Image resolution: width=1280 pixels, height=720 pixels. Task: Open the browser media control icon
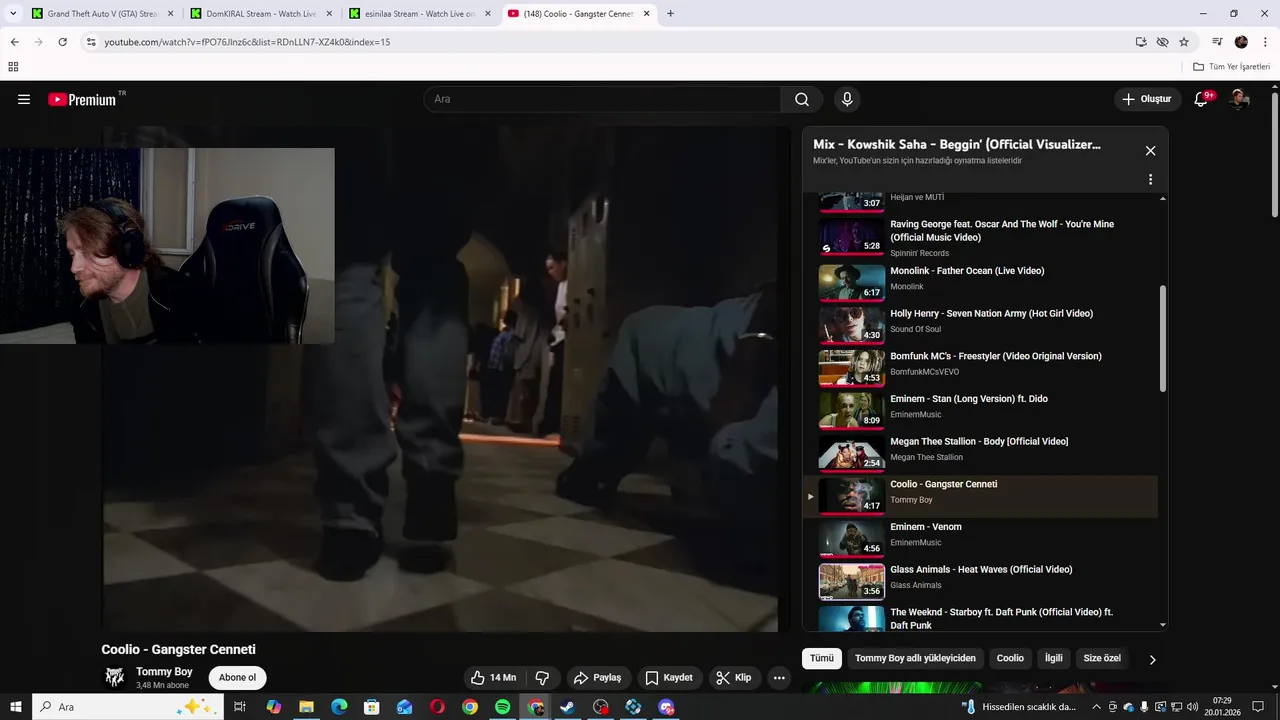point(1217,42)
